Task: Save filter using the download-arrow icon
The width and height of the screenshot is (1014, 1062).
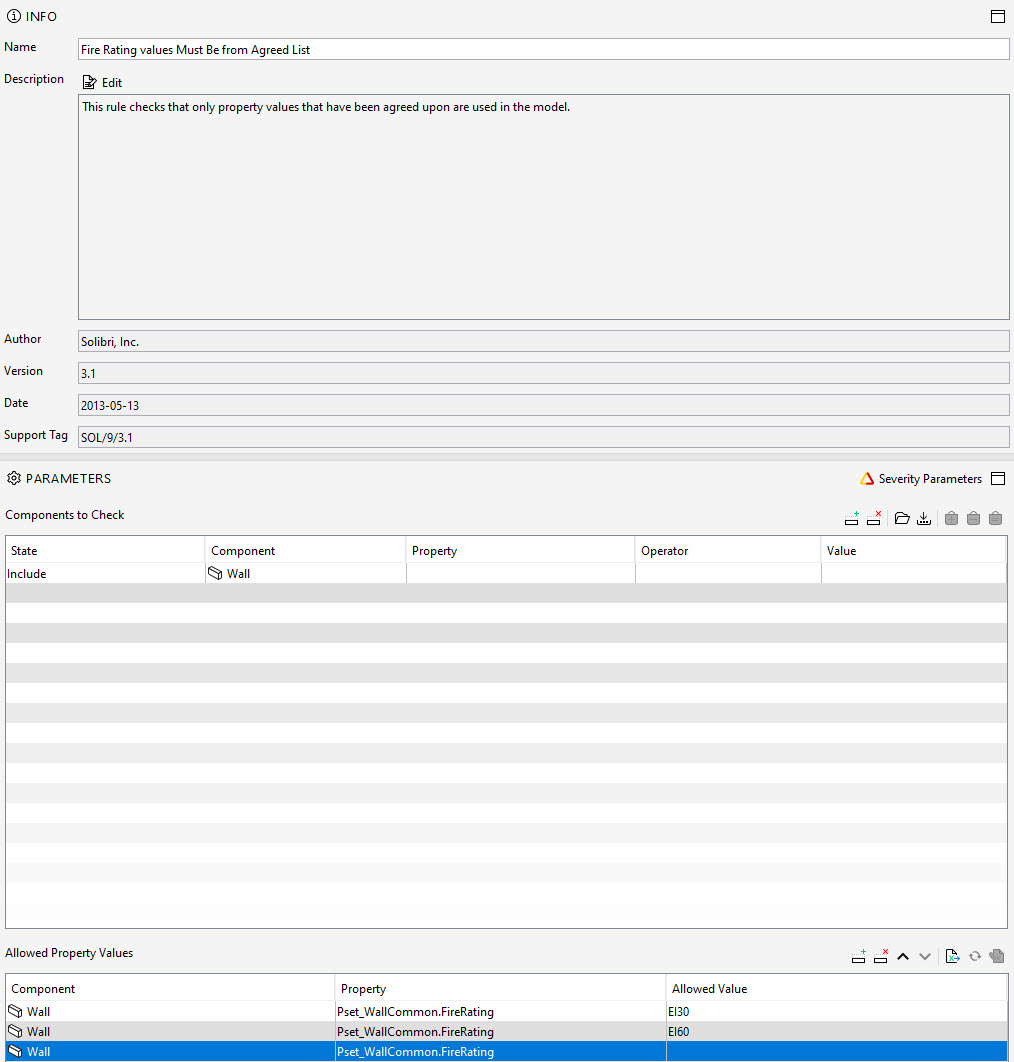Action: pos(924,518)
